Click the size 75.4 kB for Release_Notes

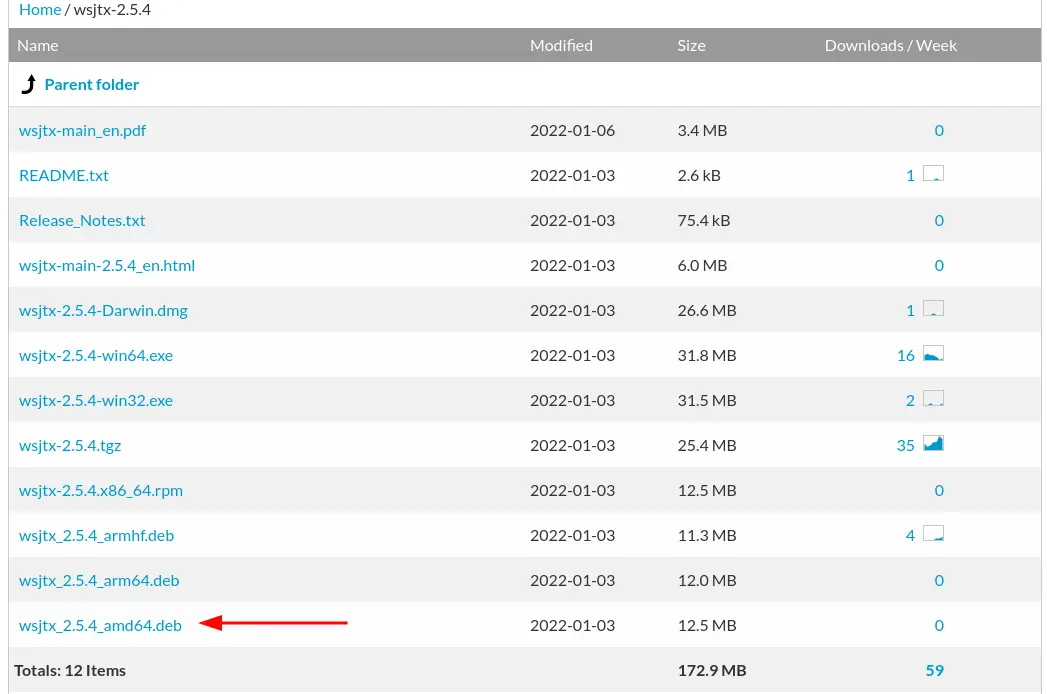coord(704,220)
